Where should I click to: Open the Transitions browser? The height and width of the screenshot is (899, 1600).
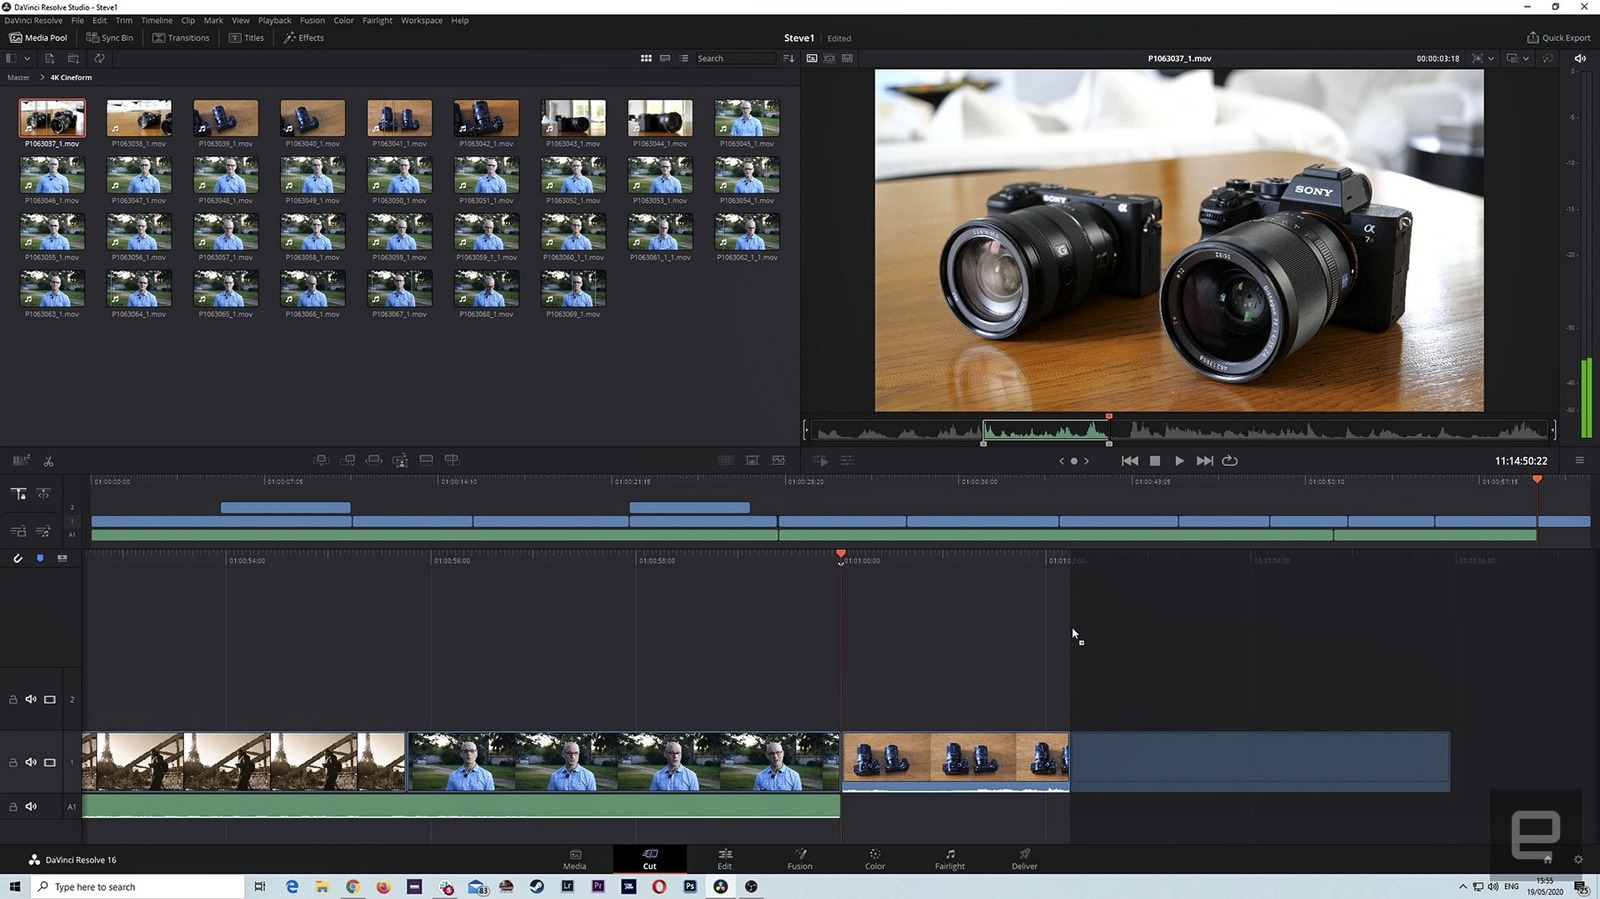click(181, 38)
